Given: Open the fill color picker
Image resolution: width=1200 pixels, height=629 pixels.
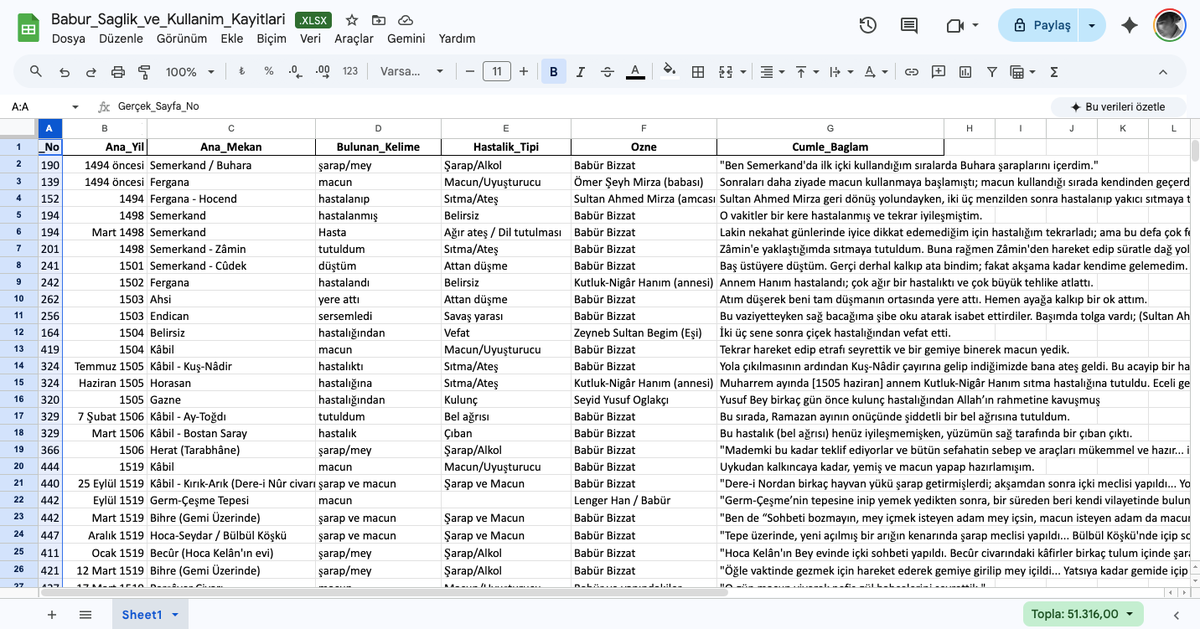Looking at the screenshot, I should 671,72.
